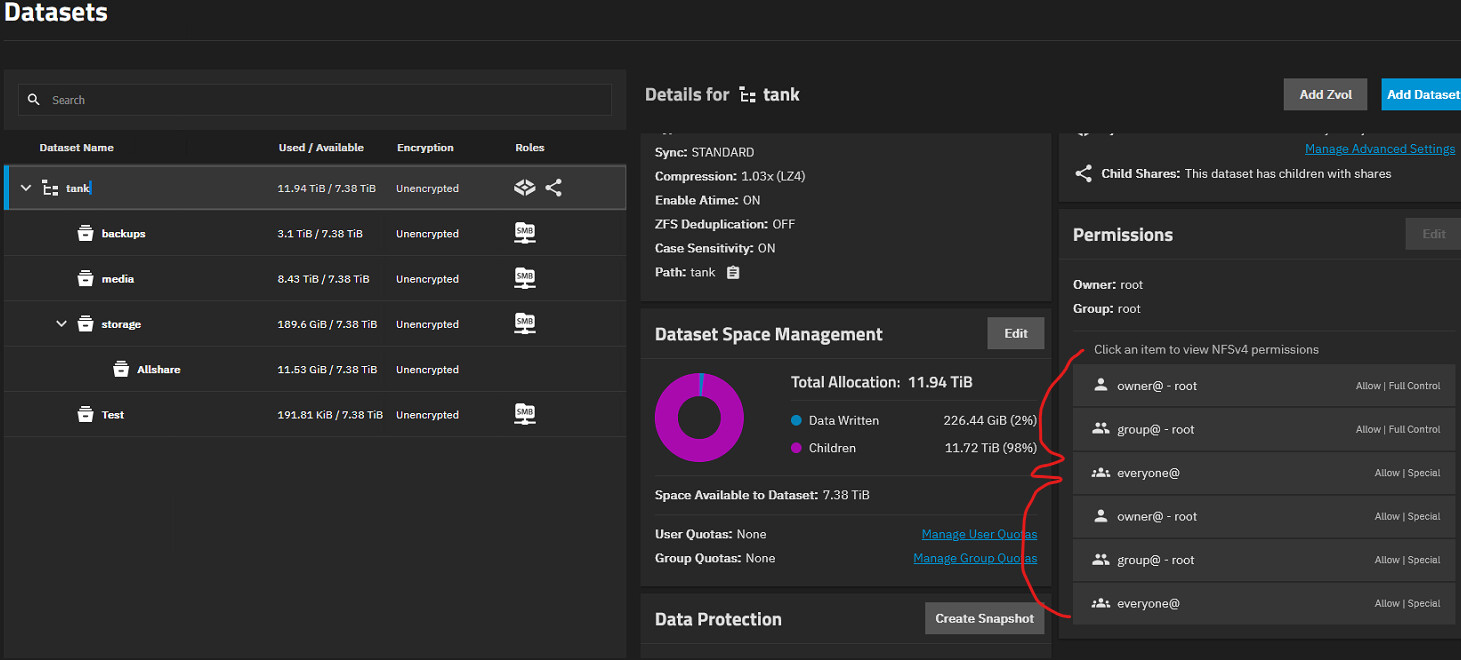Click the share icon in tank row
1461x660 pixels.
[554, 188]
